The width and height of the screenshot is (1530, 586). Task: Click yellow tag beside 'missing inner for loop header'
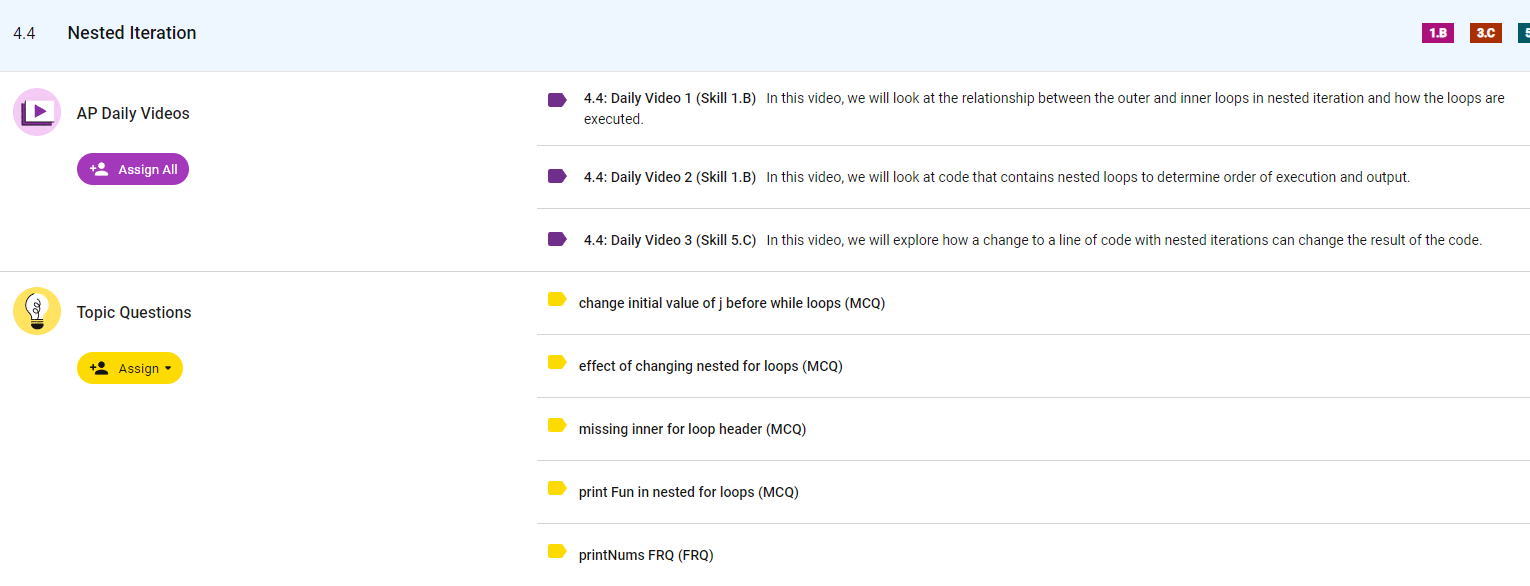(557, 425)
